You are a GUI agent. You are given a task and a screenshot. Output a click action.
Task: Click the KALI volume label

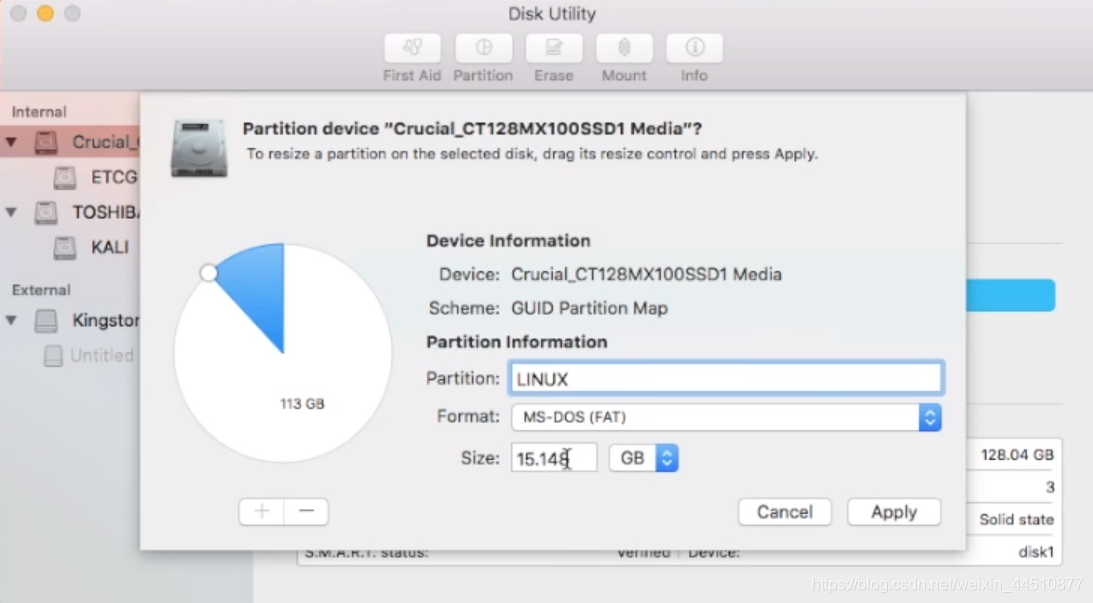pyautogui.click(x=110, y=247)
